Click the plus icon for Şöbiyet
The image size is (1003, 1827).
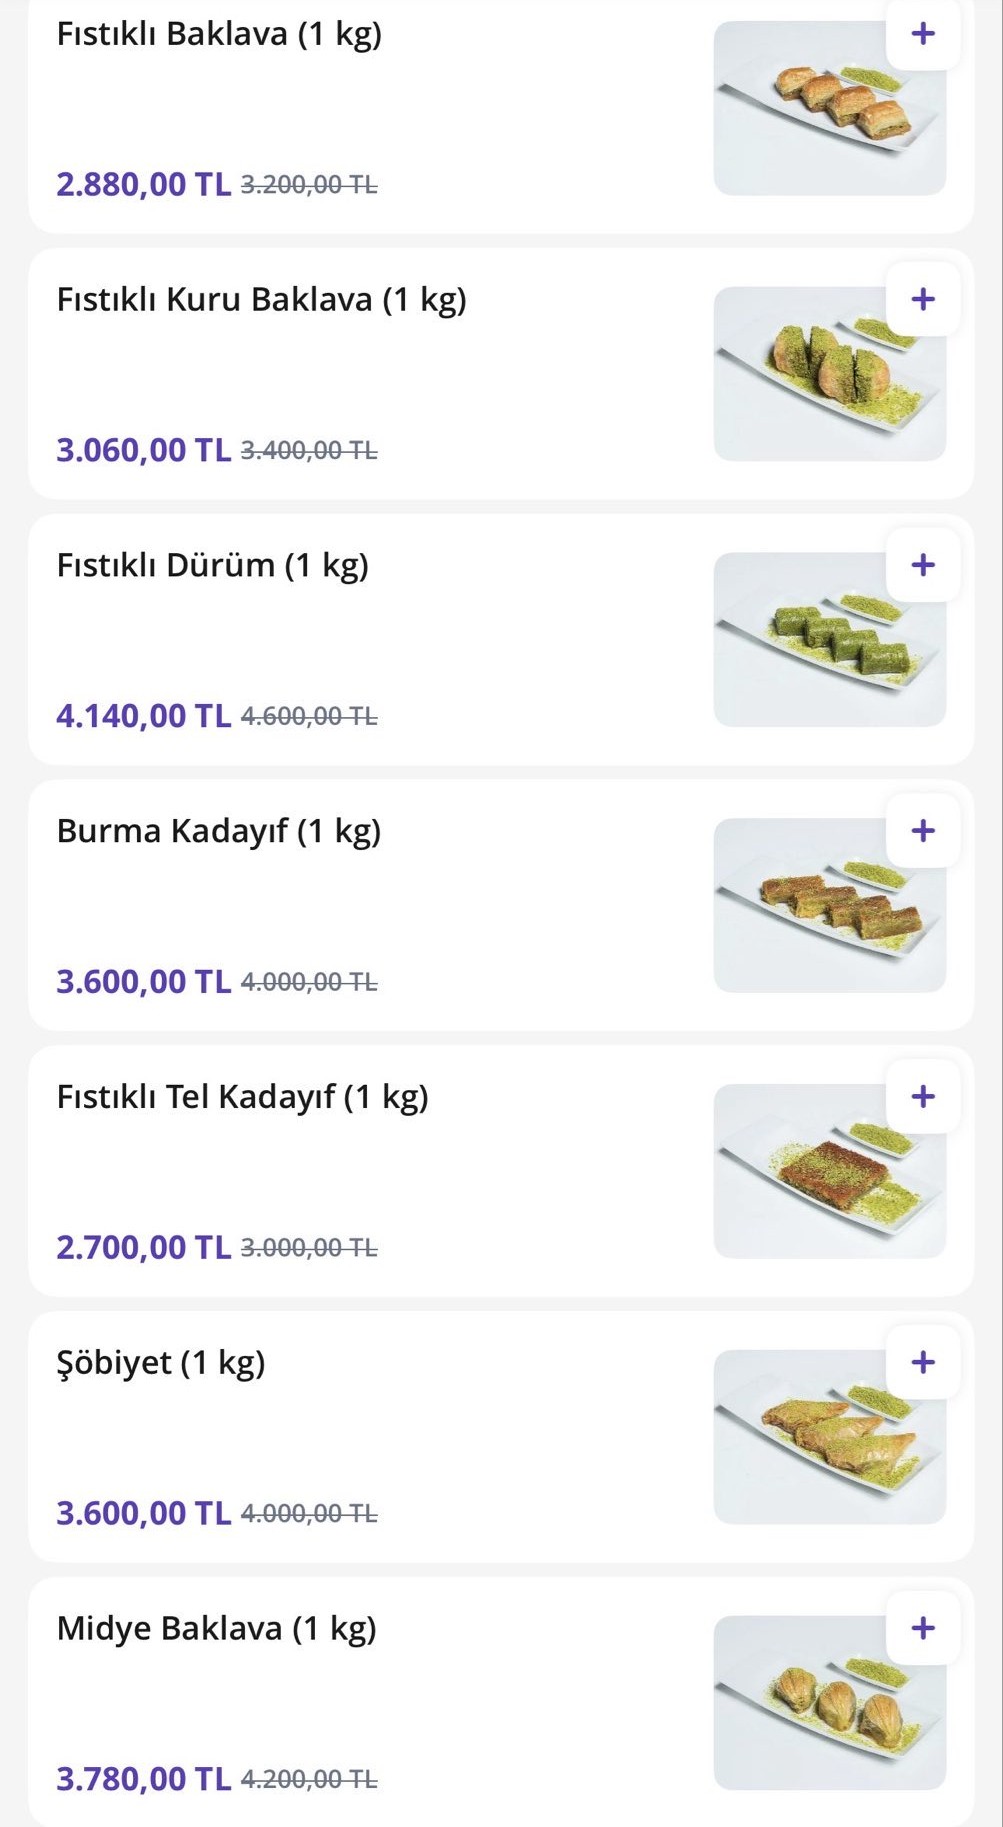coord(923,1362)
